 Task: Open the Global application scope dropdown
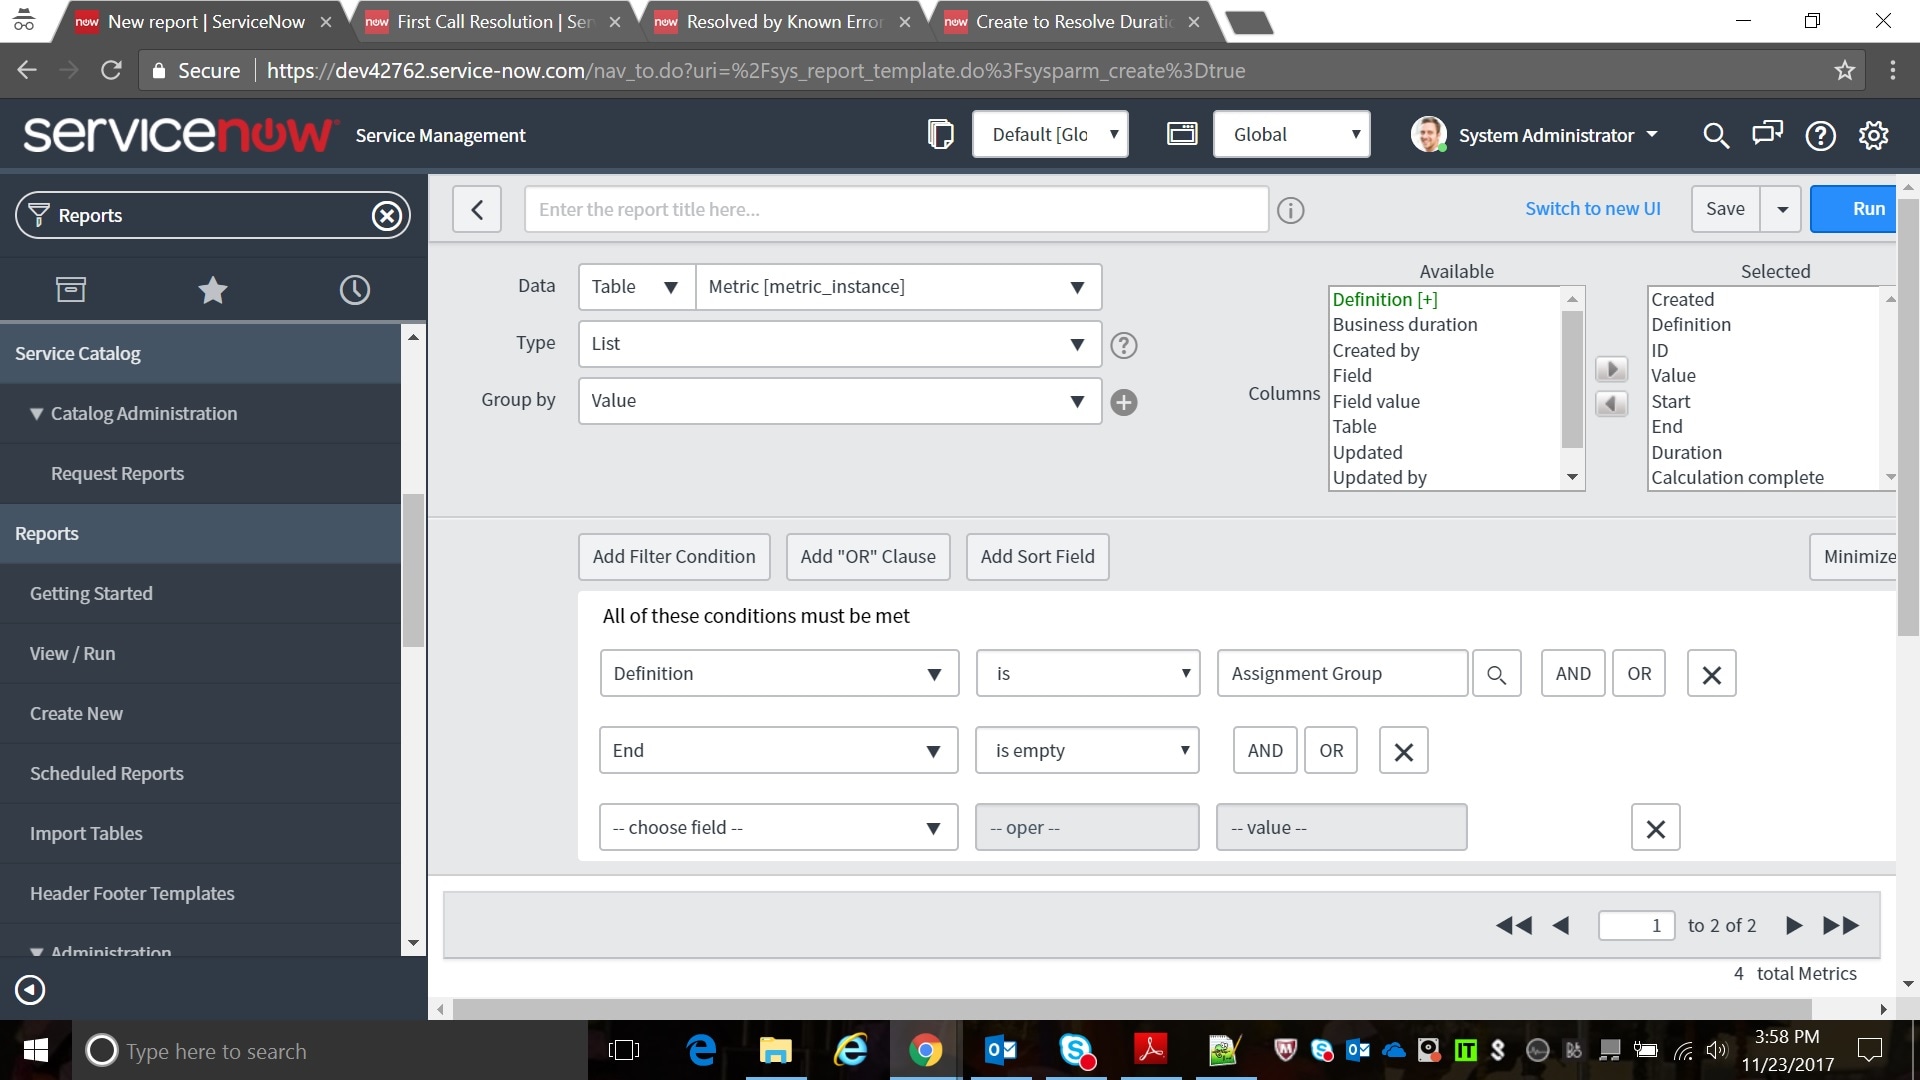(x=1291, y=134)
